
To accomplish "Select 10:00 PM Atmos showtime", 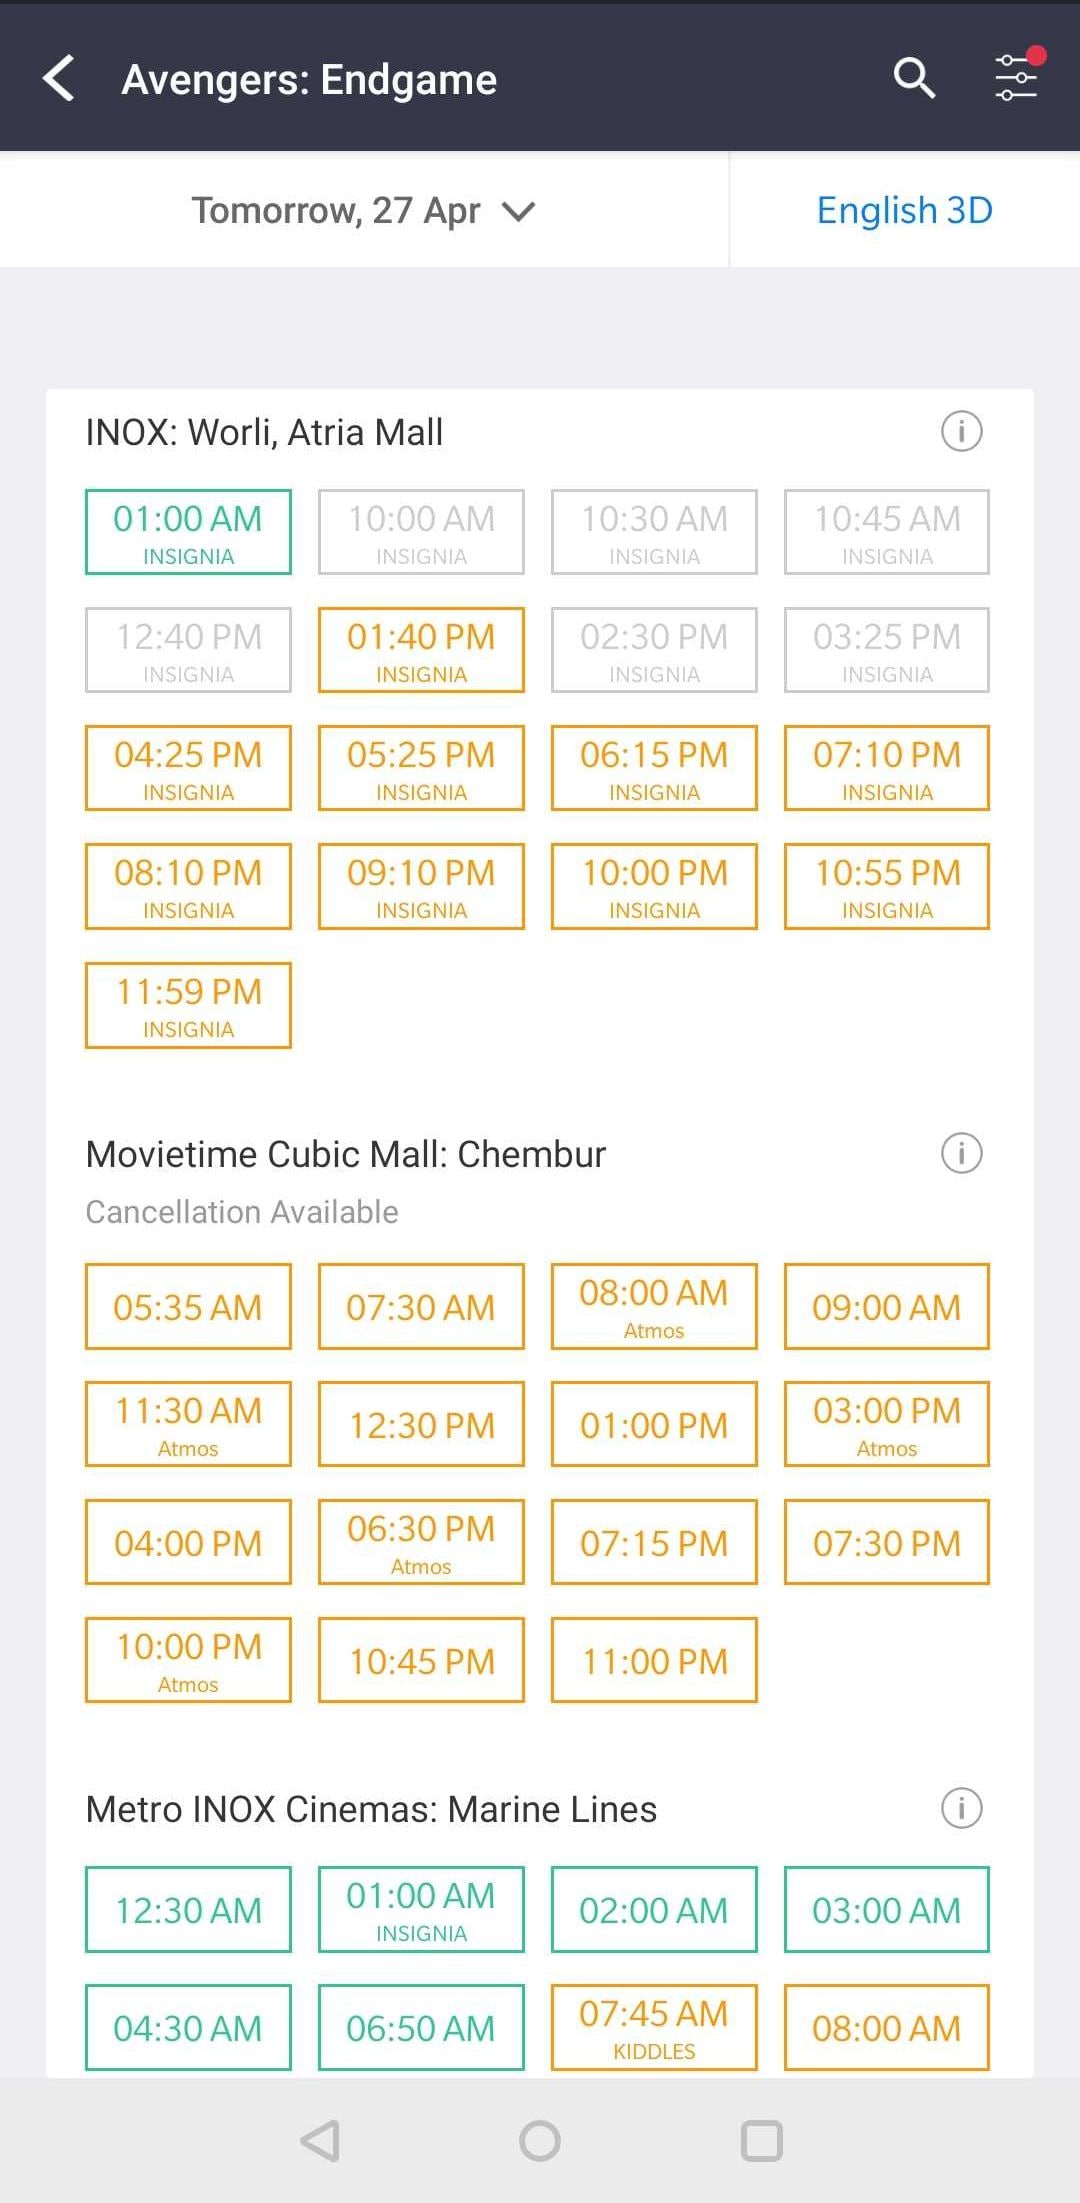I will point(188,1660).
